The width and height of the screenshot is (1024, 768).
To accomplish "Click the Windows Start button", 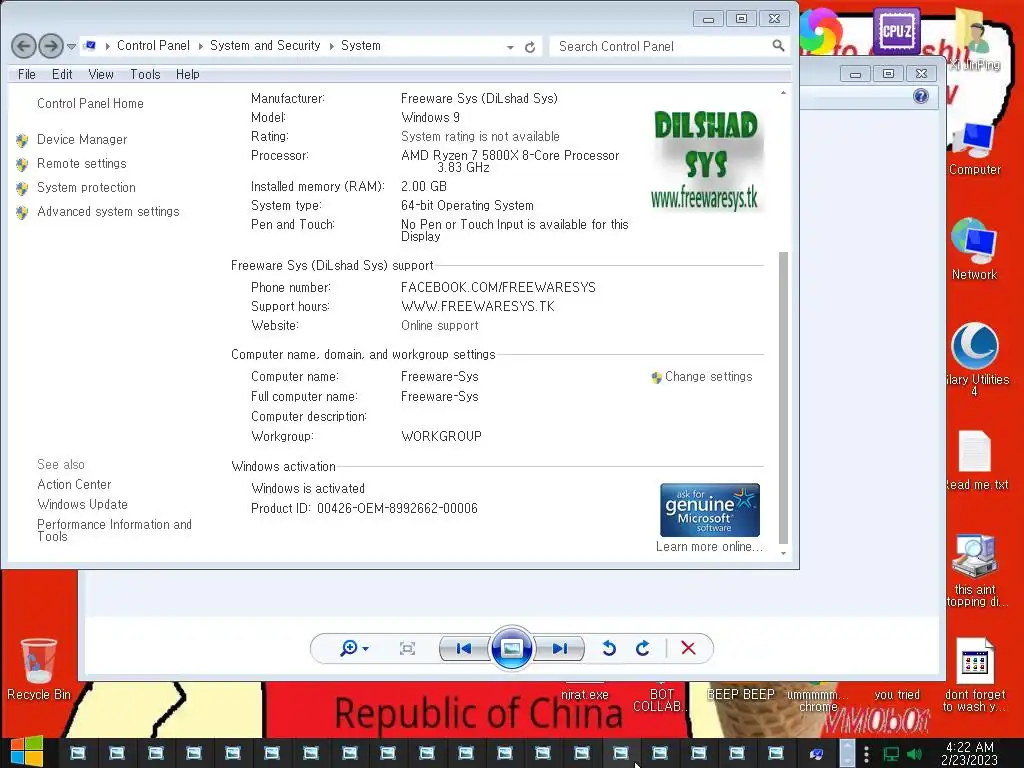I will coord(27,752).
